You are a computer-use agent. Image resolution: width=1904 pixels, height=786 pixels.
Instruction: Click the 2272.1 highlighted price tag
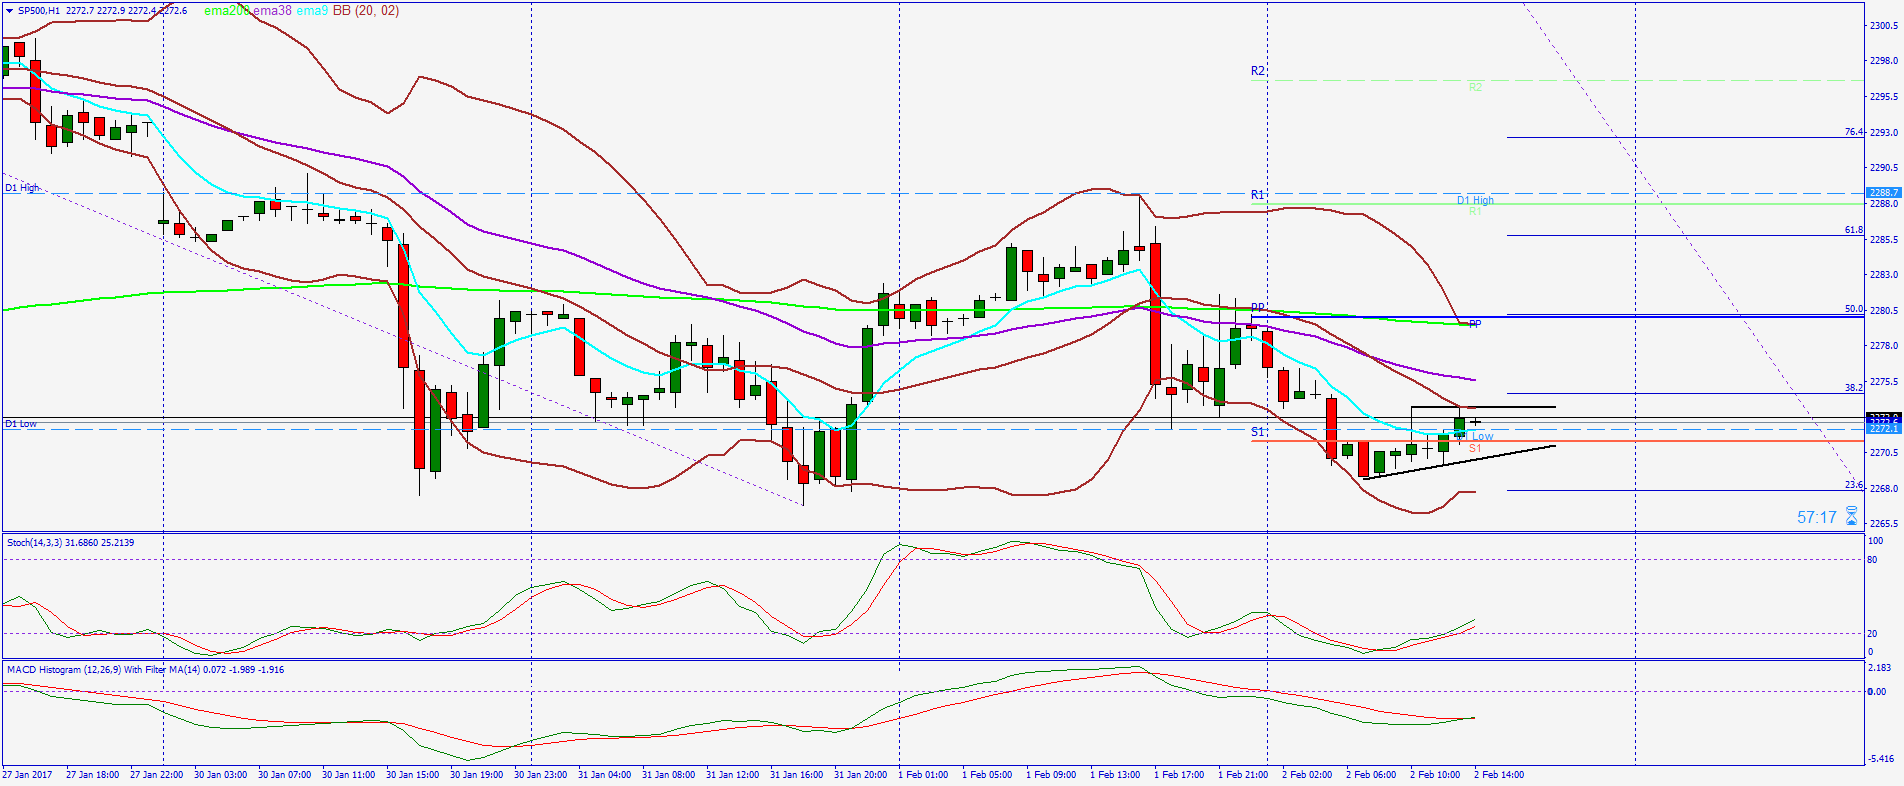(x=1883, y=428)
